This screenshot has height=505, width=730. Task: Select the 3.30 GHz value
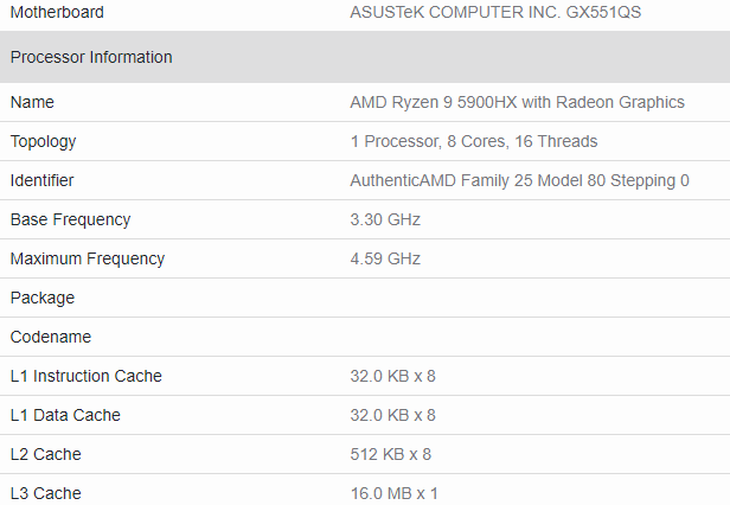point(385,220)
